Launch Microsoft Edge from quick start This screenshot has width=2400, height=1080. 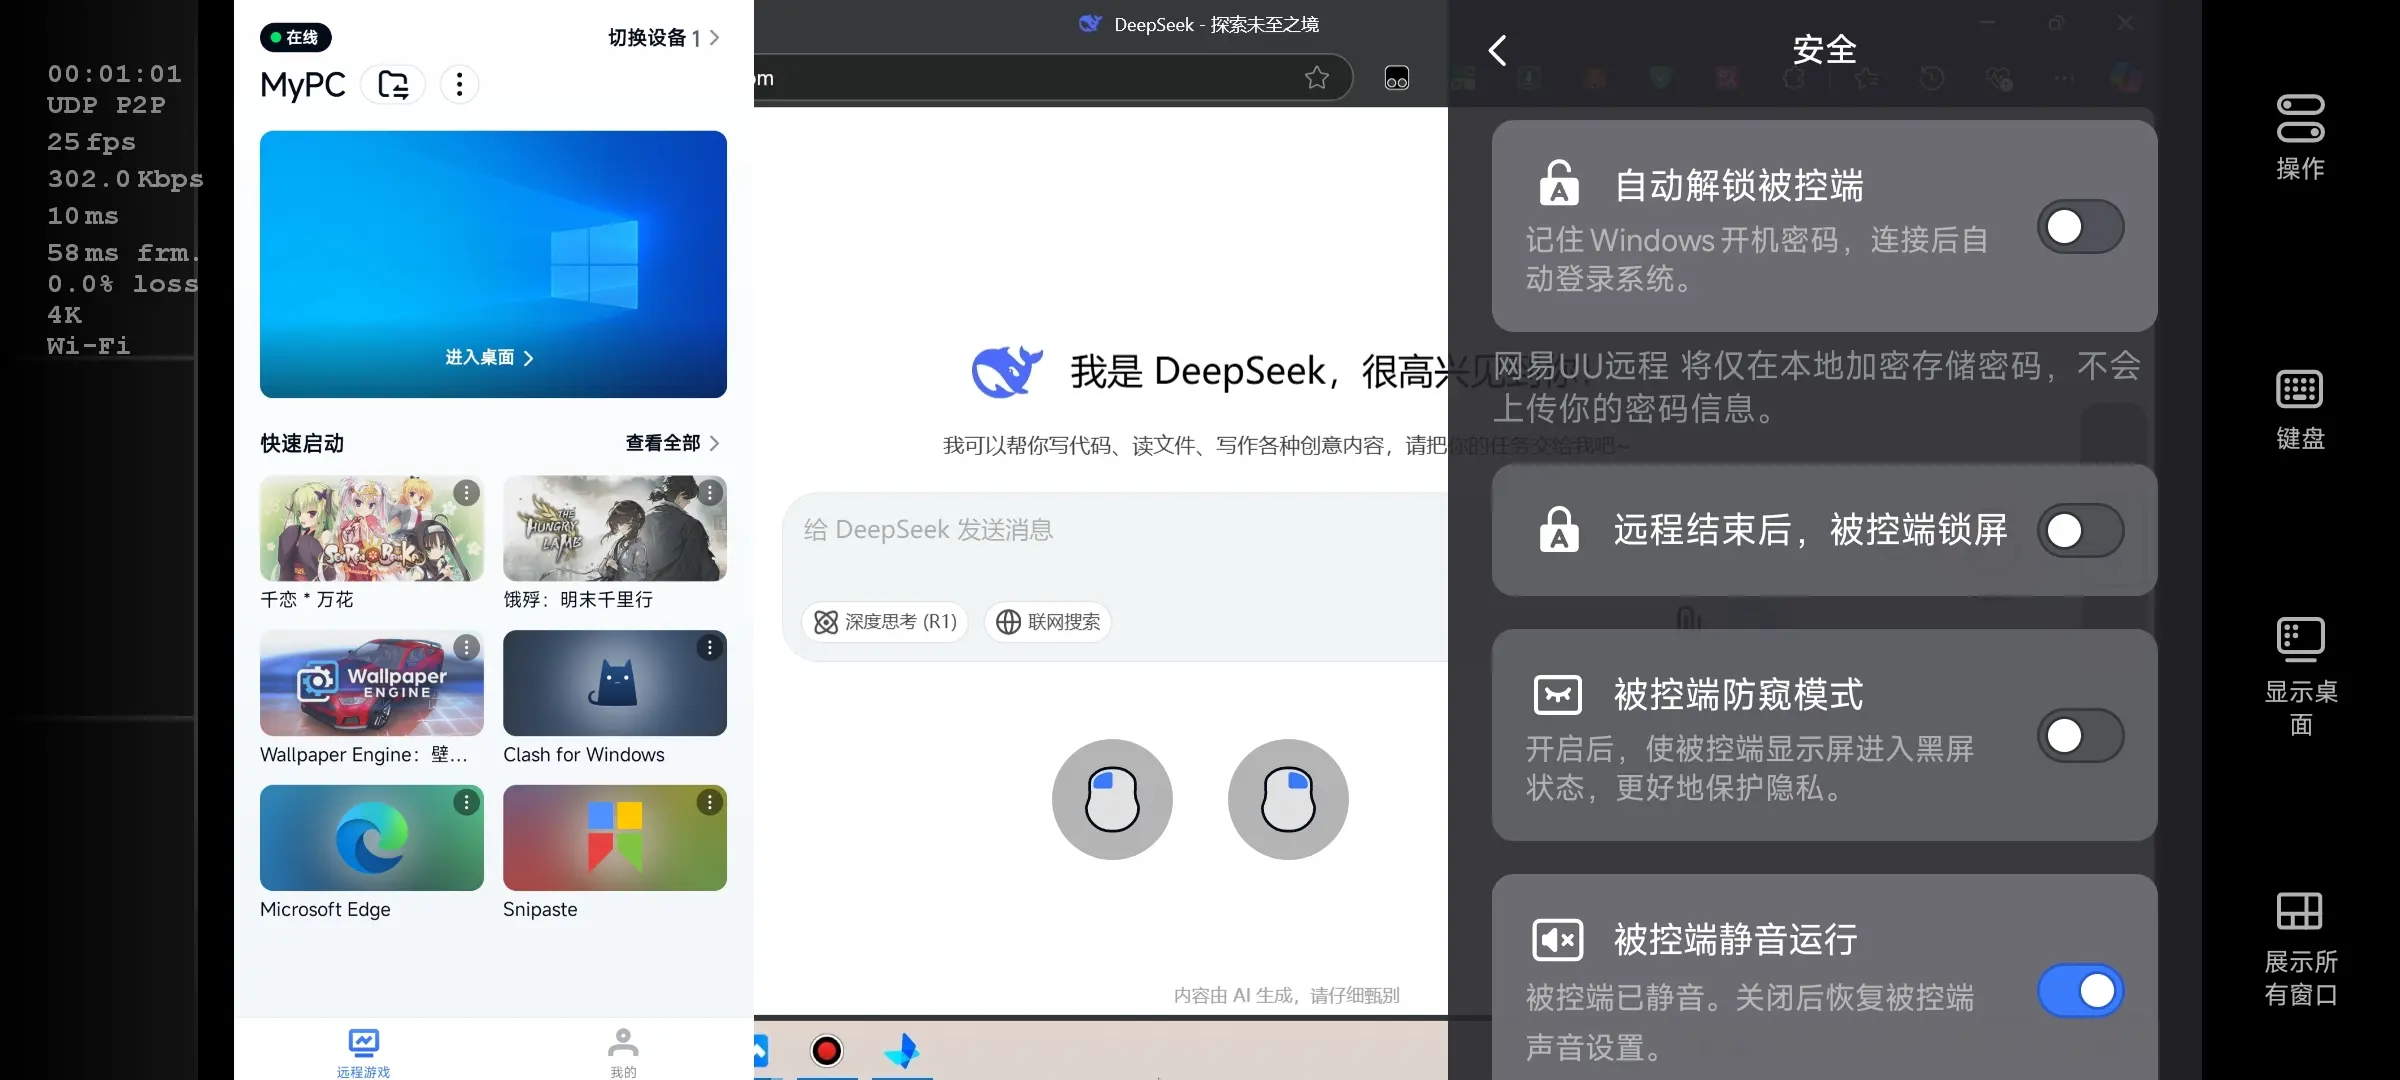(x=371, y=838)
